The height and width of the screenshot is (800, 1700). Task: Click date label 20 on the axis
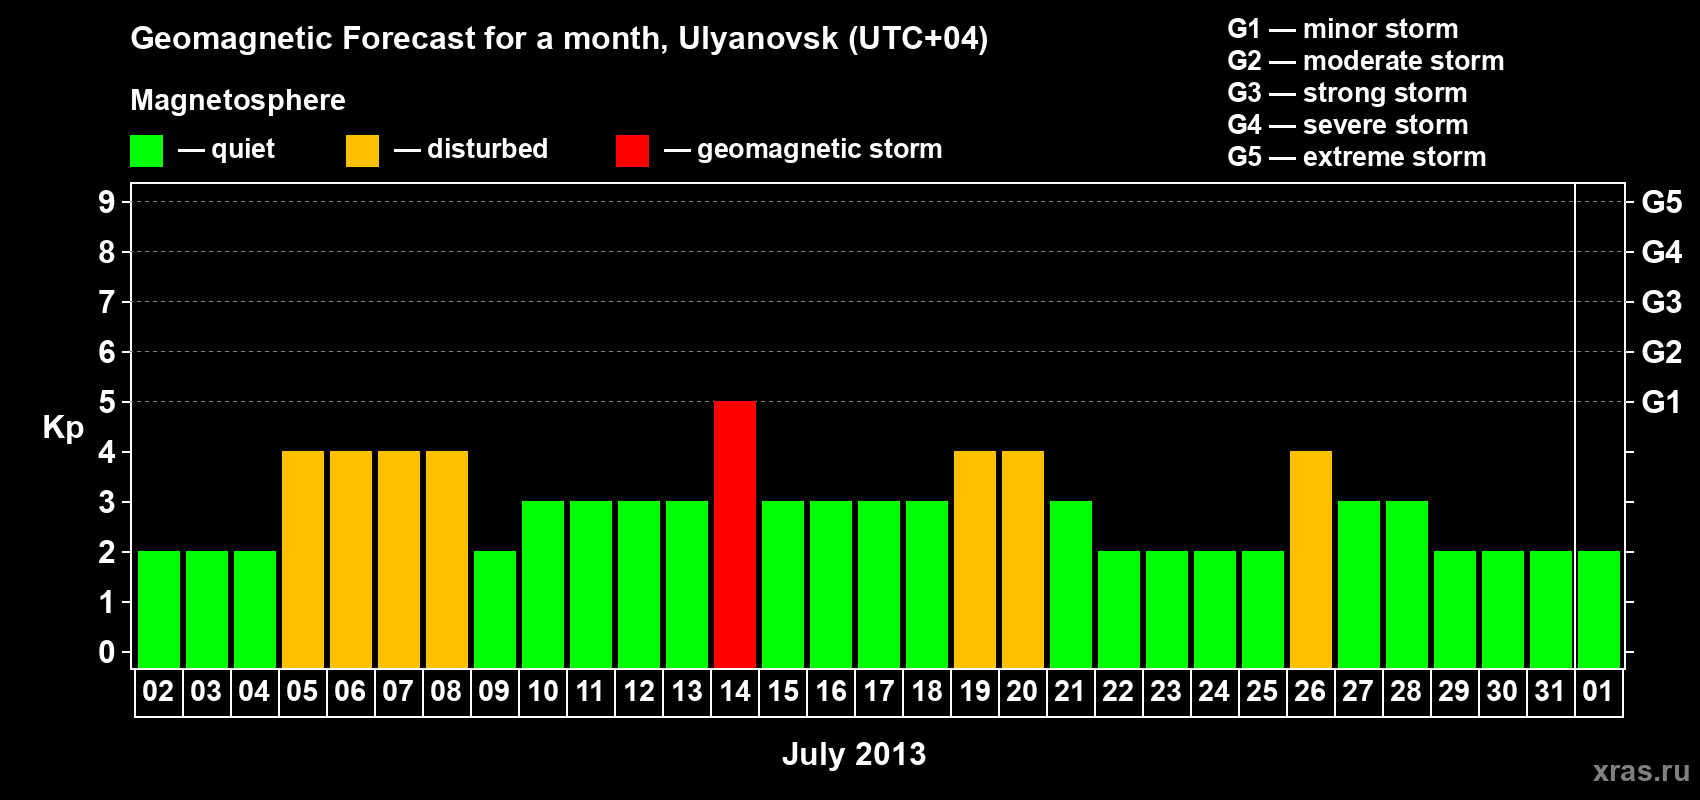[1022, 692]
